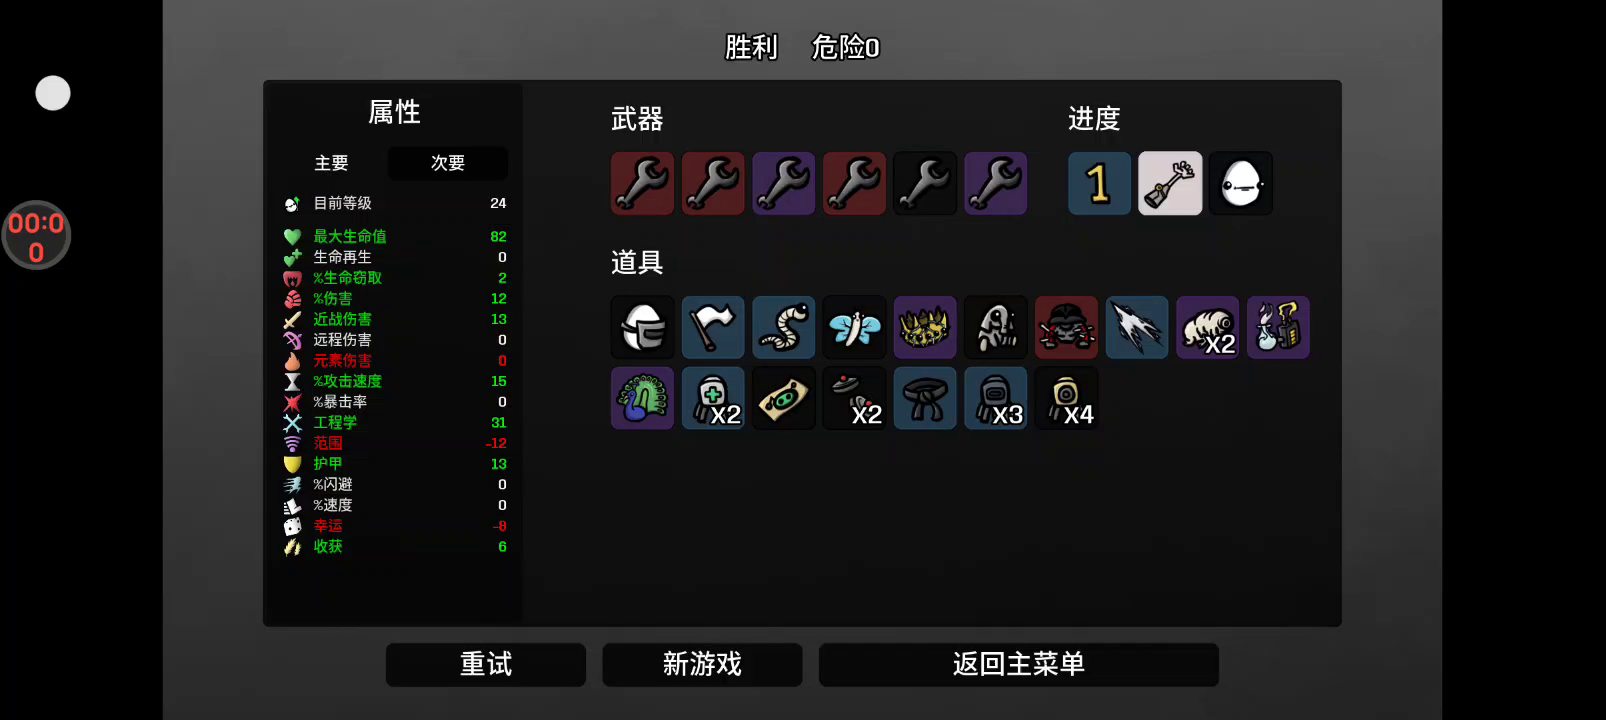Select the first red wrench weapon
Image resolution: width=1606 pixels, height=720 pixels.
[x=642, y=183]
